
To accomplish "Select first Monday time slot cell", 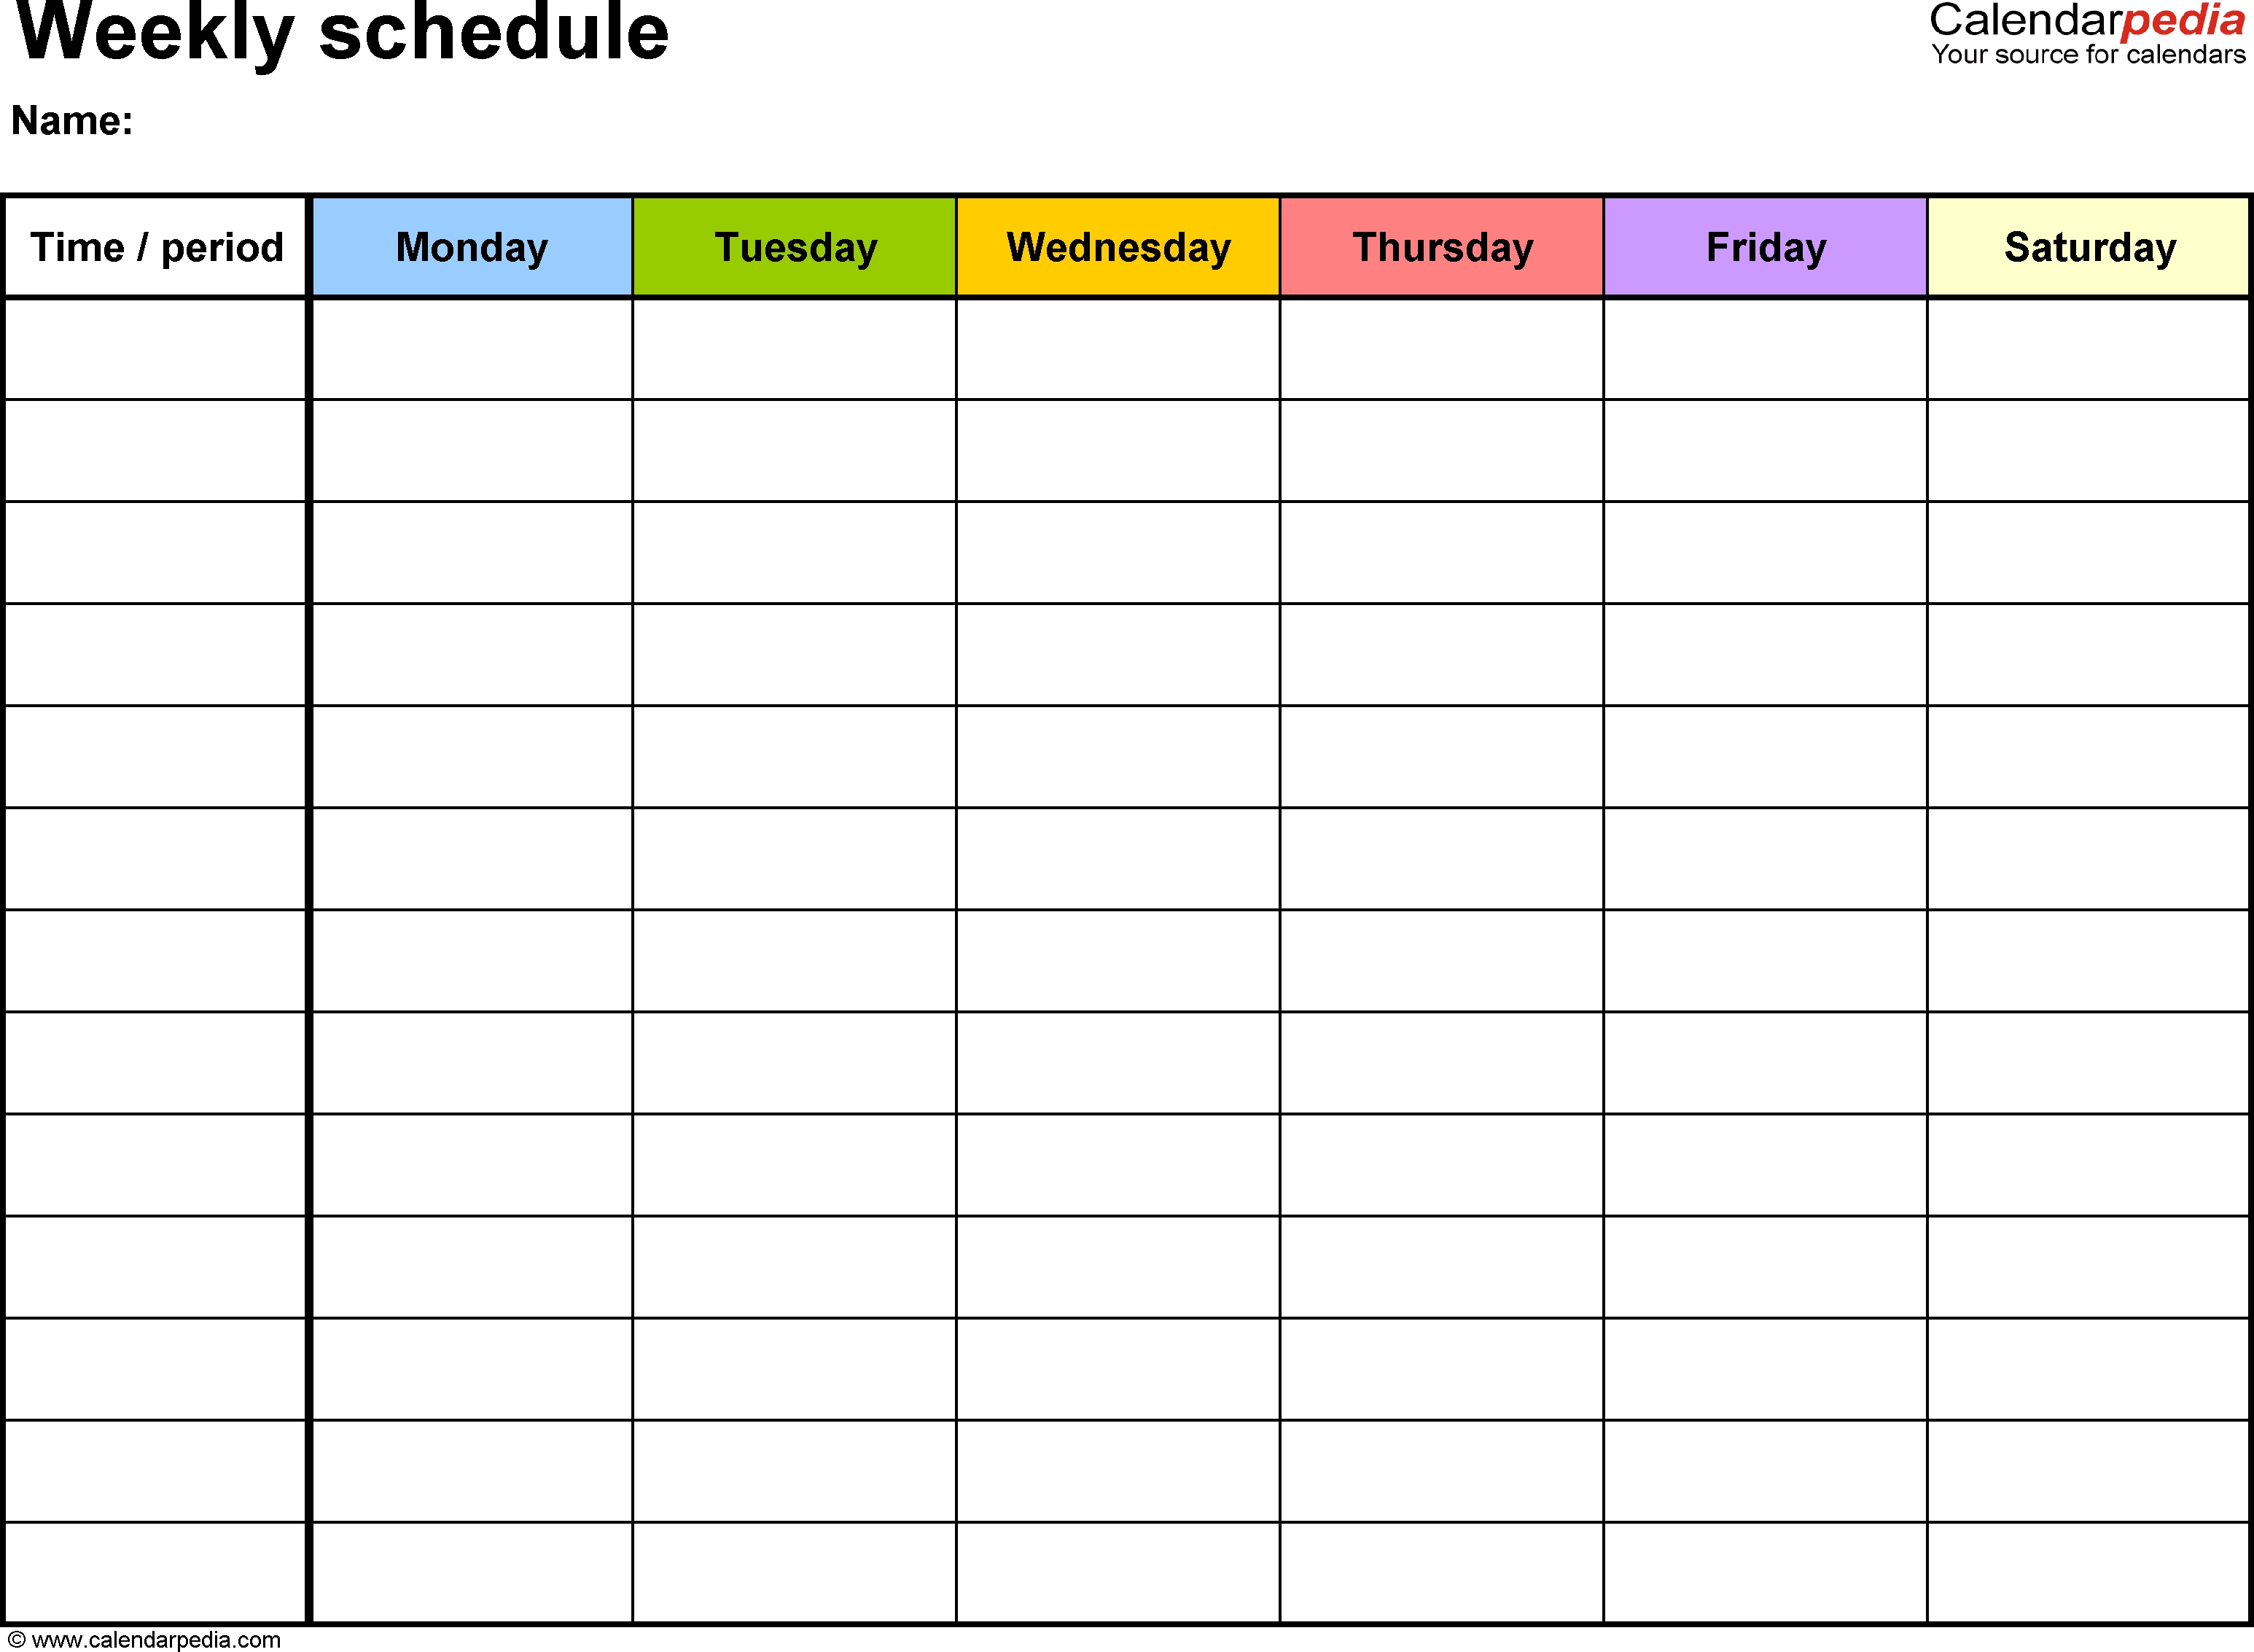I will [x=472, y=345].
